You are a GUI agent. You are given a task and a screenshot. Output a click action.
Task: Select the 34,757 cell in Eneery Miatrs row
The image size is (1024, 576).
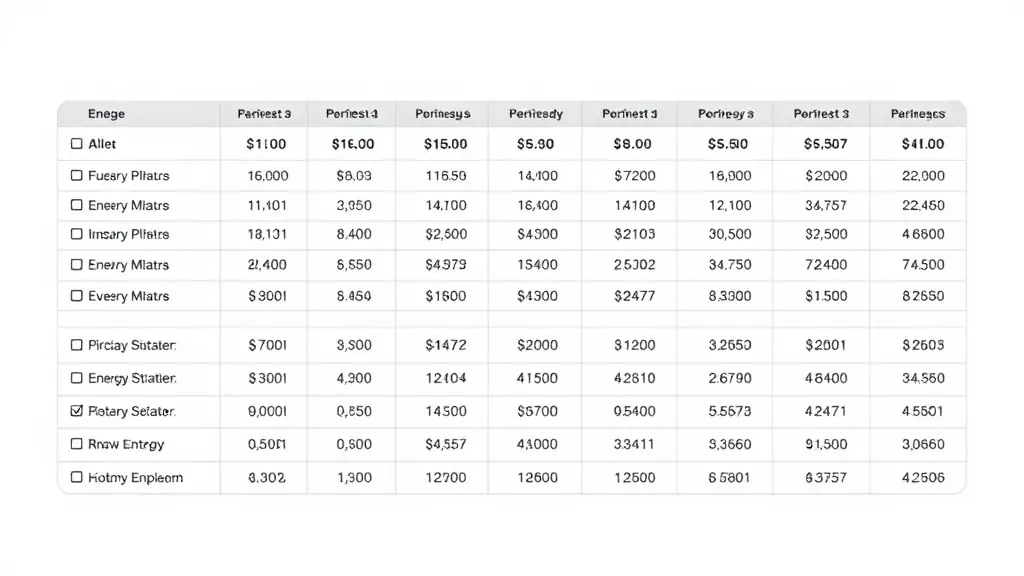point(825,205)
